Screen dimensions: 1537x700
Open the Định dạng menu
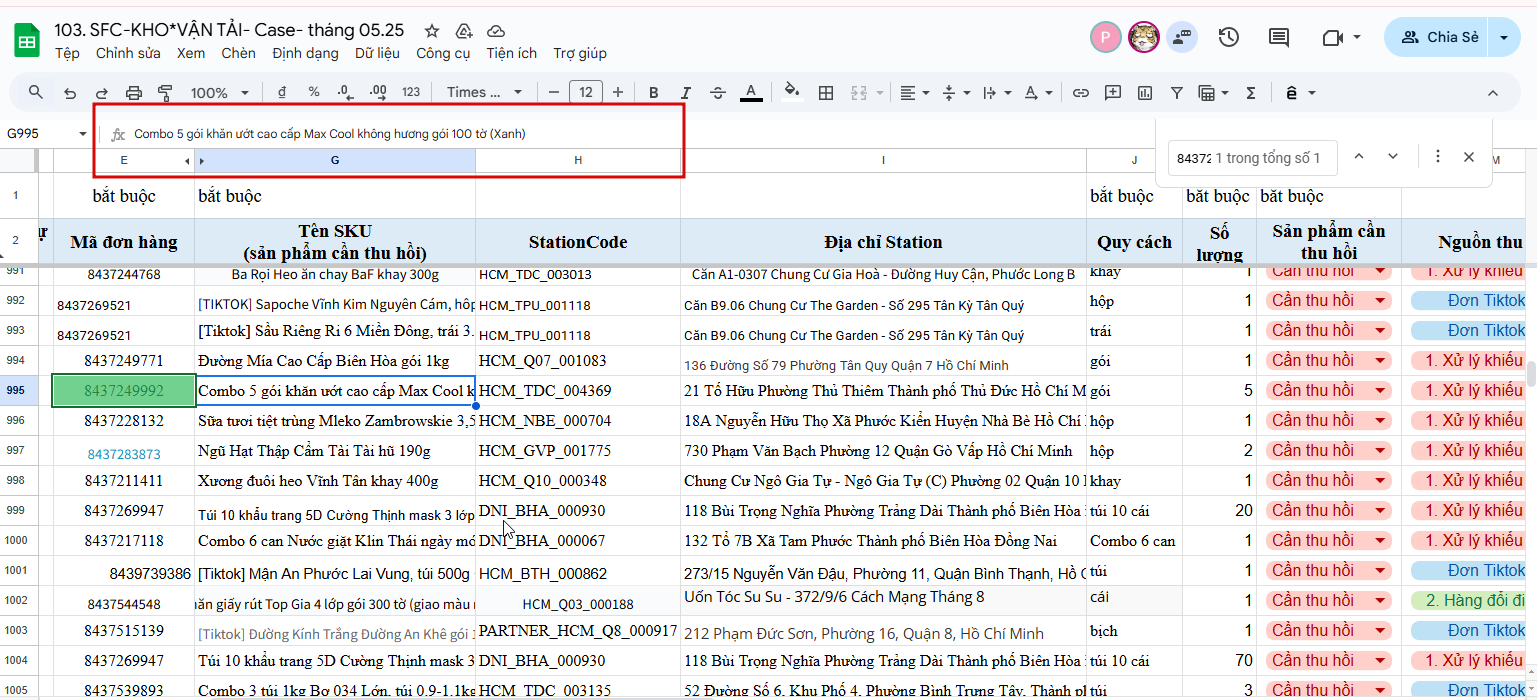[x=305, y=53]
